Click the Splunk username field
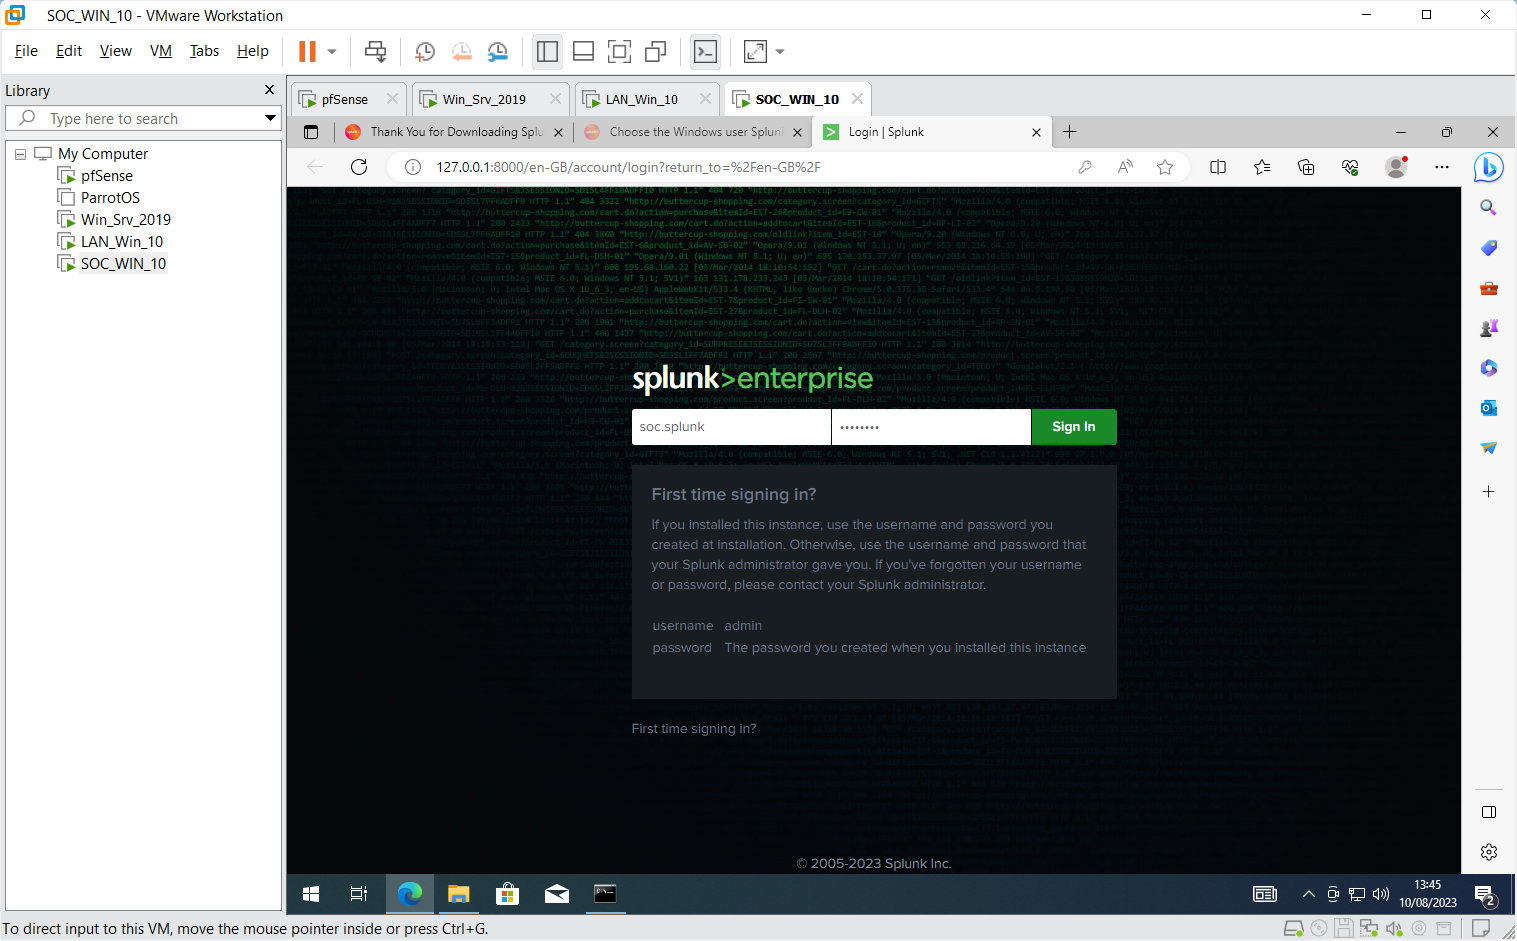This screenshot has width=1517, height=941. click(731, 427)
